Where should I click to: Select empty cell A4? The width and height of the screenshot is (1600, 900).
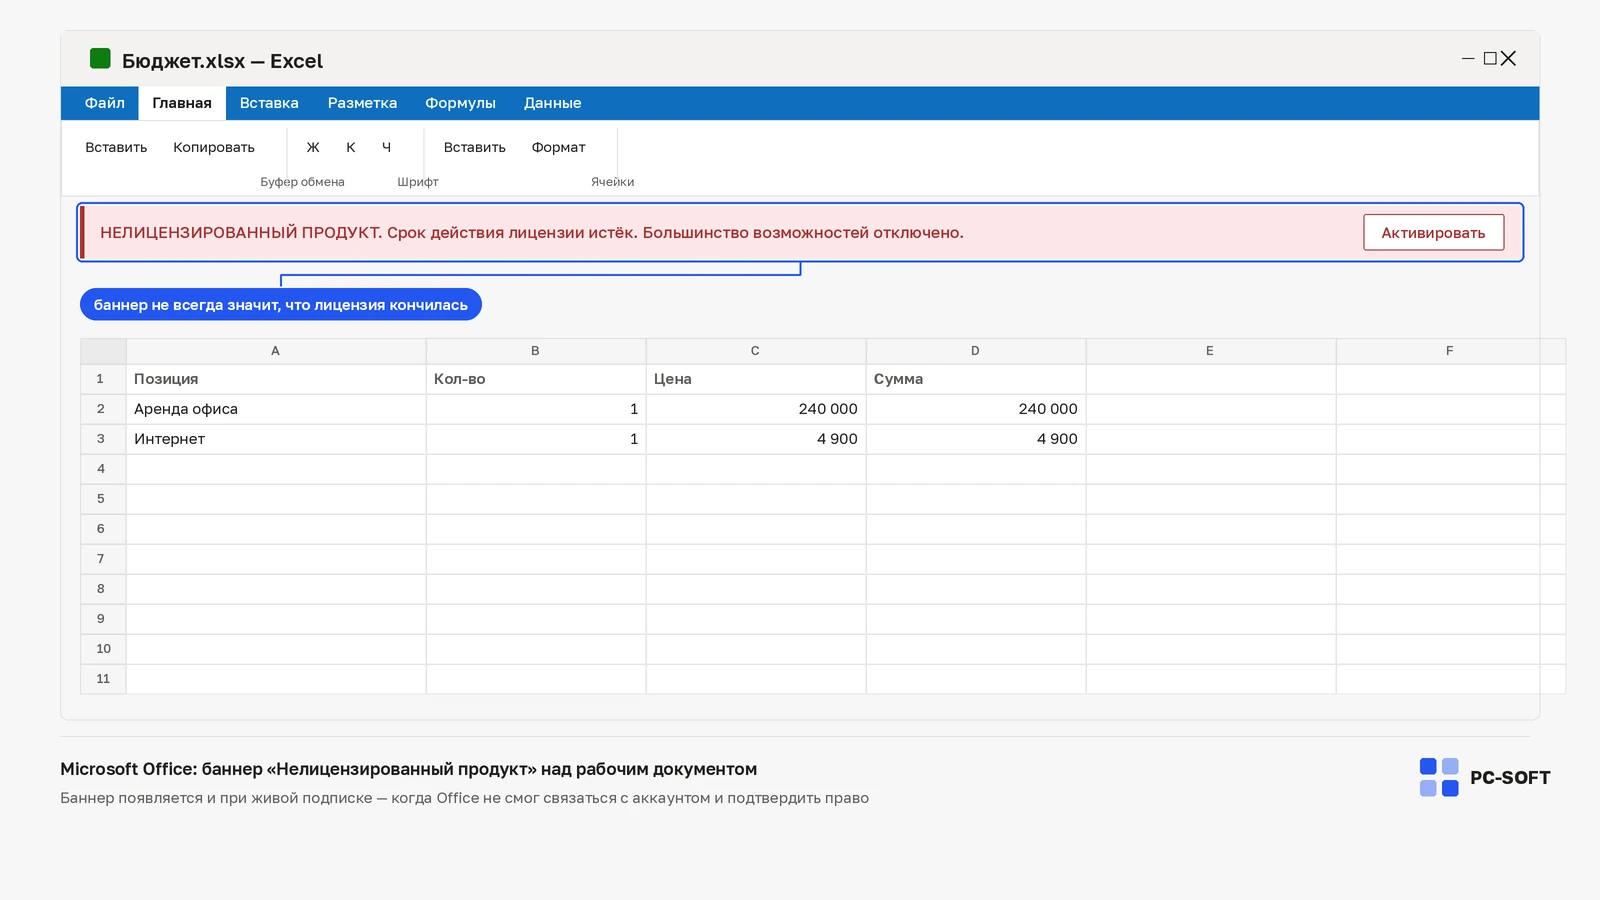click(276, 469)
